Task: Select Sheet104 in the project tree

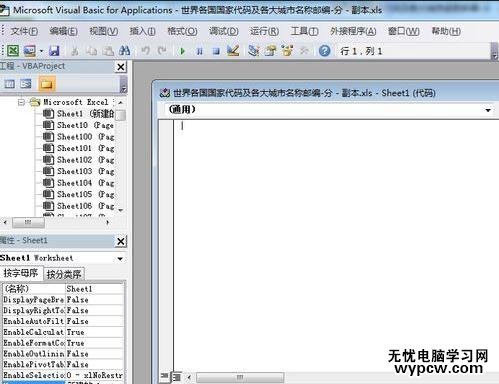Action: tap(79, 183)
